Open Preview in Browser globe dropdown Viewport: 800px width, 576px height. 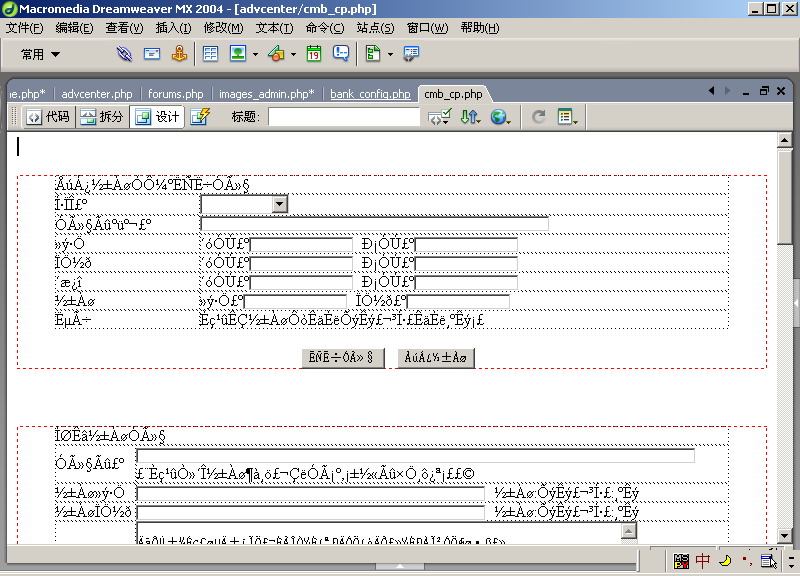click(x=501, y=117)
